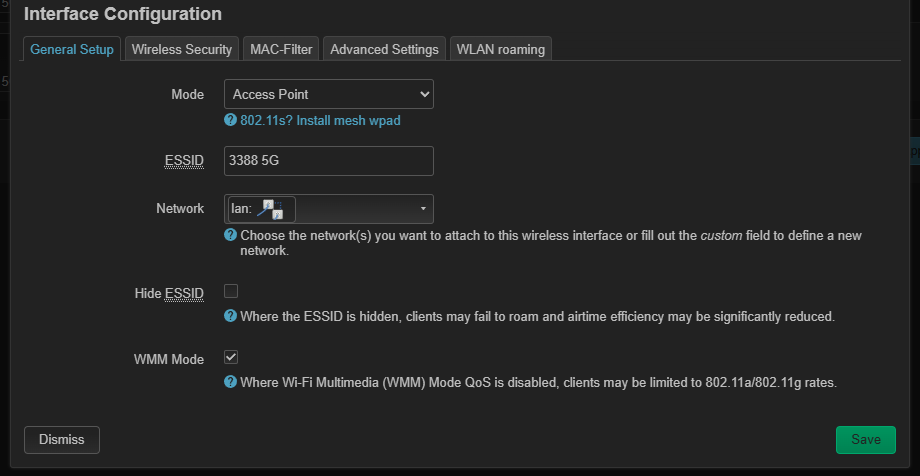Click the ESSID field label
Viewport: 920px width, 476px height.
point(184,161)
